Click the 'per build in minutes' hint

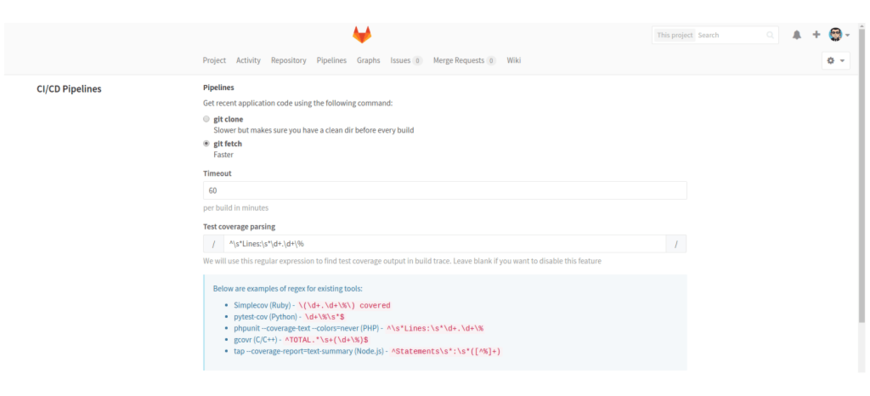(236, 208)
